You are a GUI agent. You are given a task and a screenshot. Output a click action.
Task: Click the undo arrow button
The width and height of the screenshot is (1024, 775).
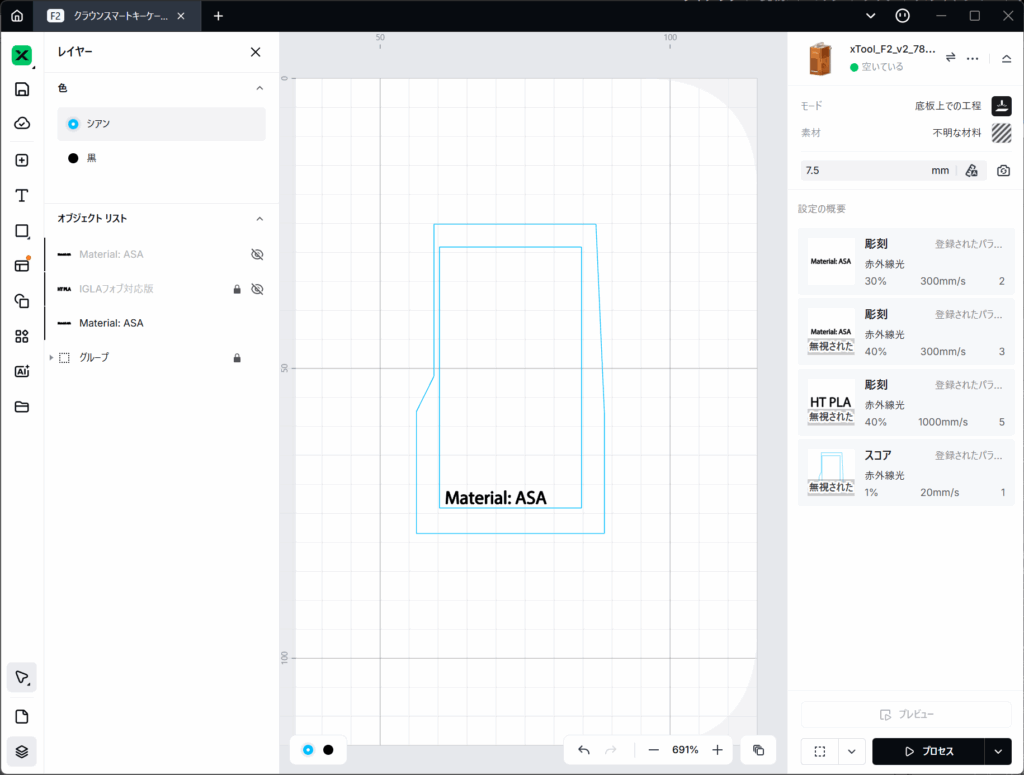point(584,750)
